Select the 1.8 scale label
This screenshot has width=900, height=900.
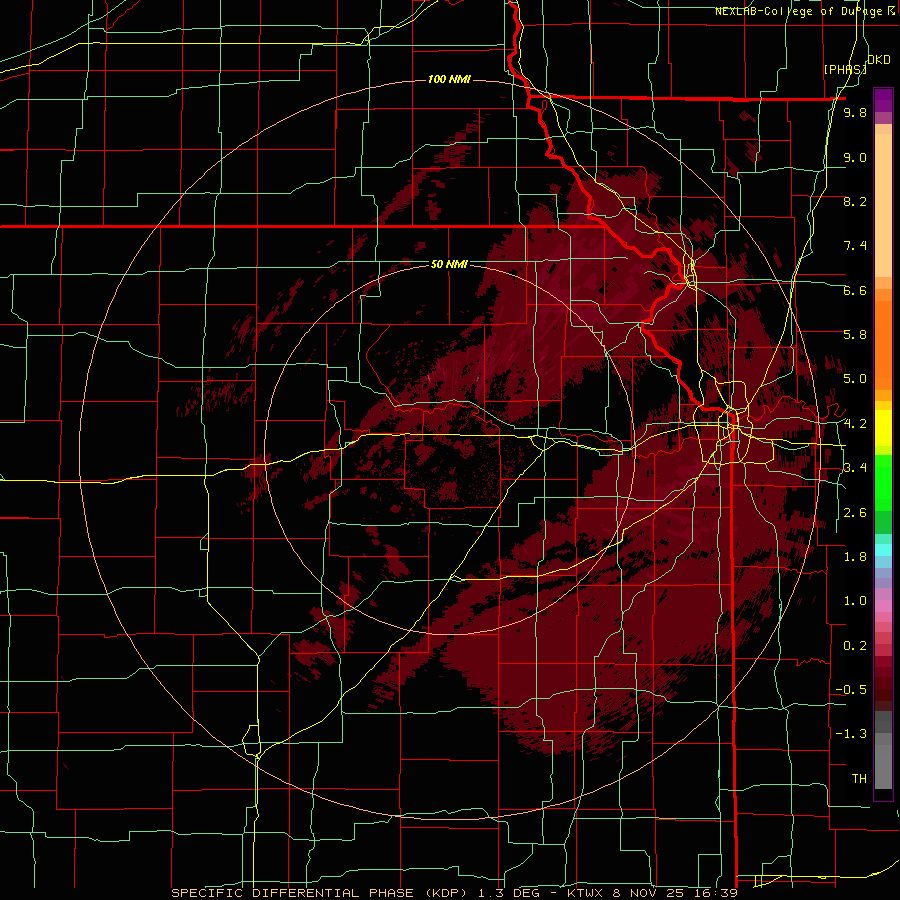(855, 557)
